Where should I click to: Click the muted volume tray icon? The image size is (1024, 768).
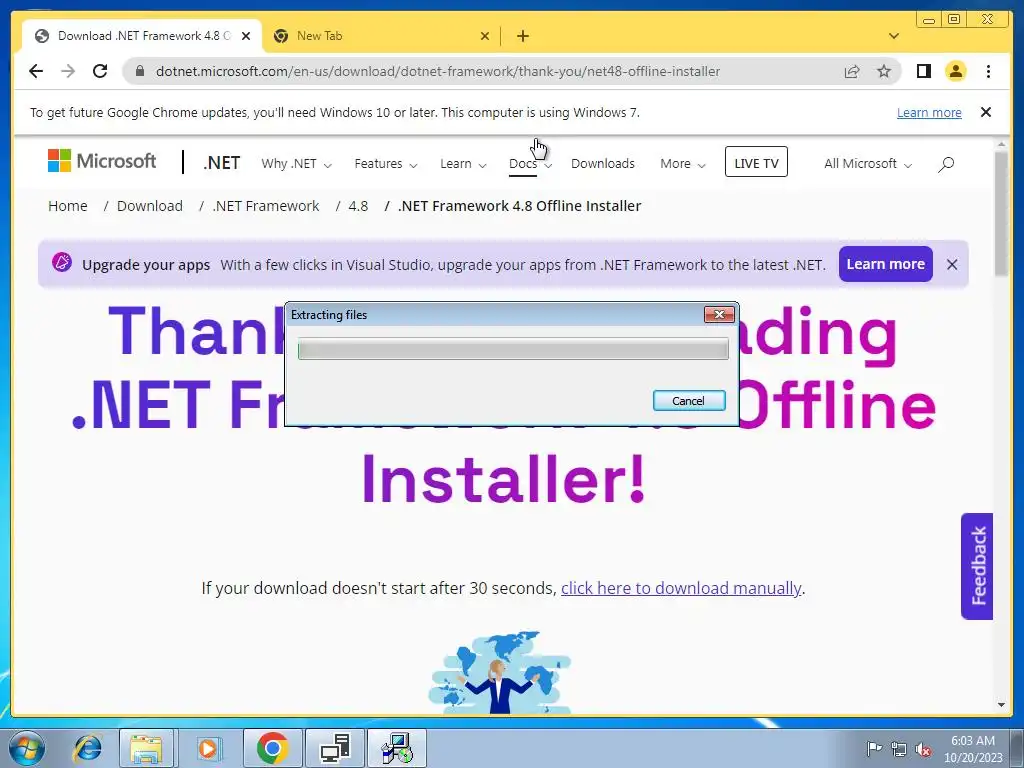coord(923,749)
